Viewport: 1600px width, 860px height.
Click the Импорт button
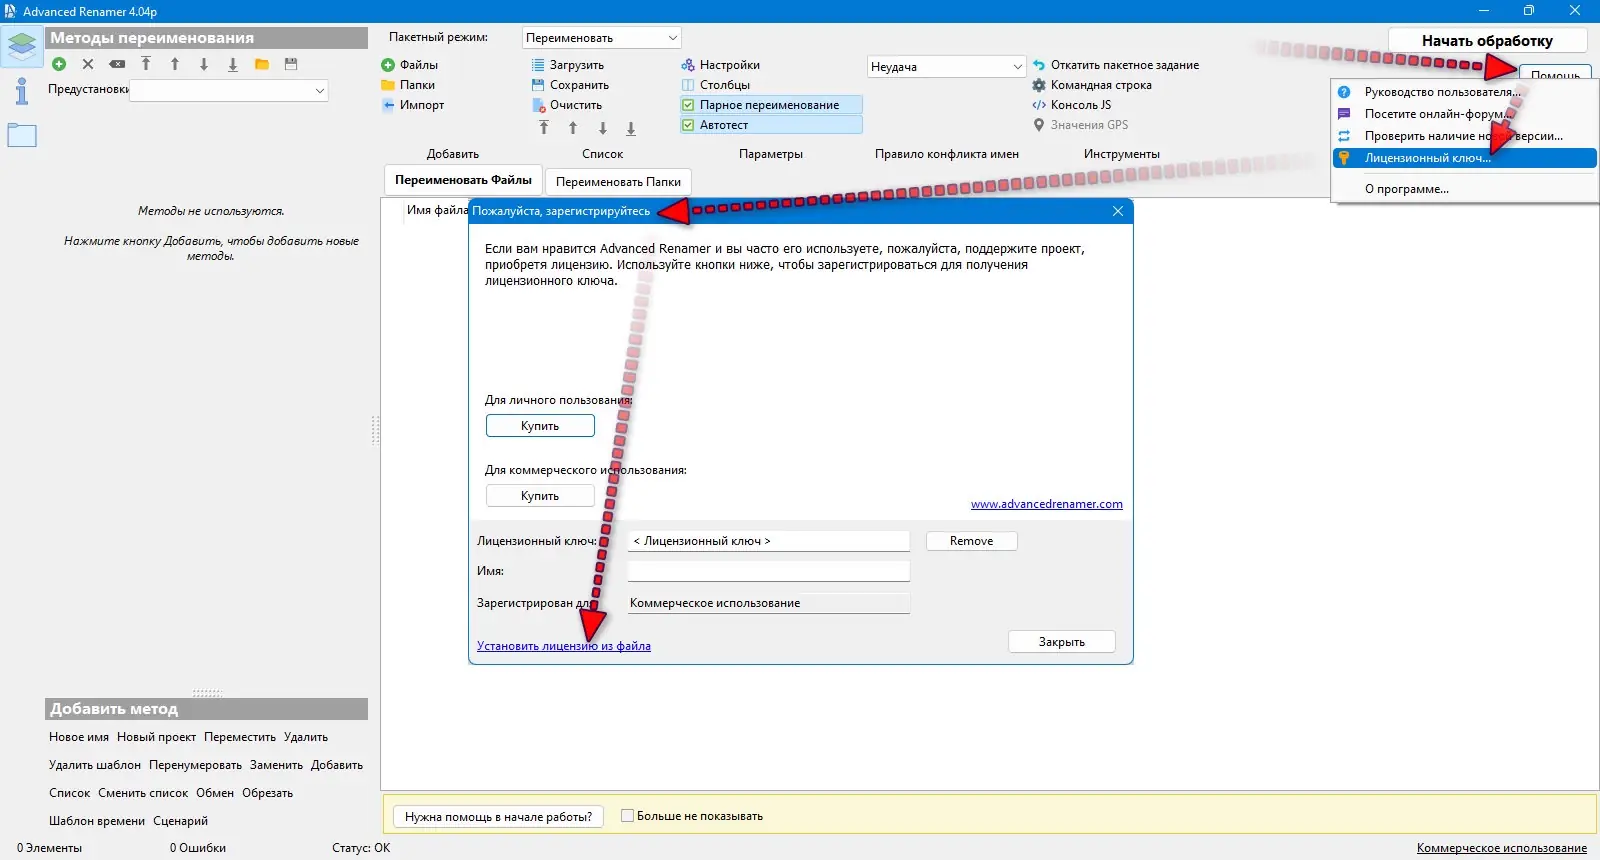[x=413, y=105]
